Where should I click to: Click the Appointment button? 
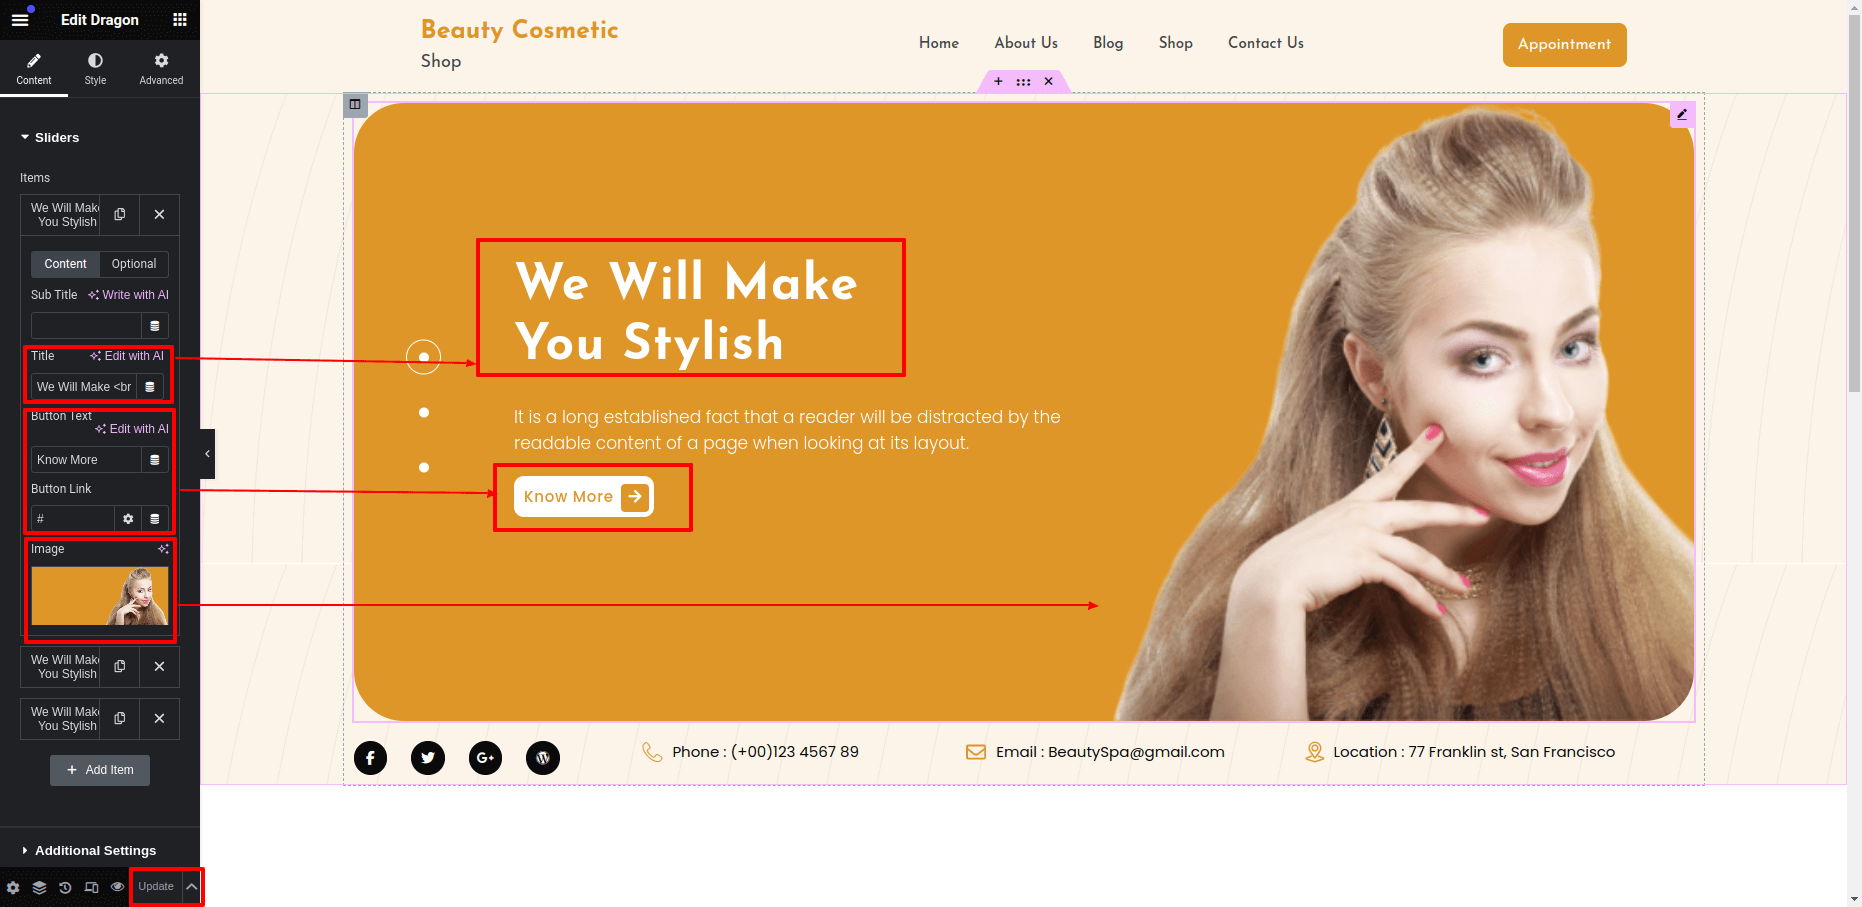point(1564,45)
